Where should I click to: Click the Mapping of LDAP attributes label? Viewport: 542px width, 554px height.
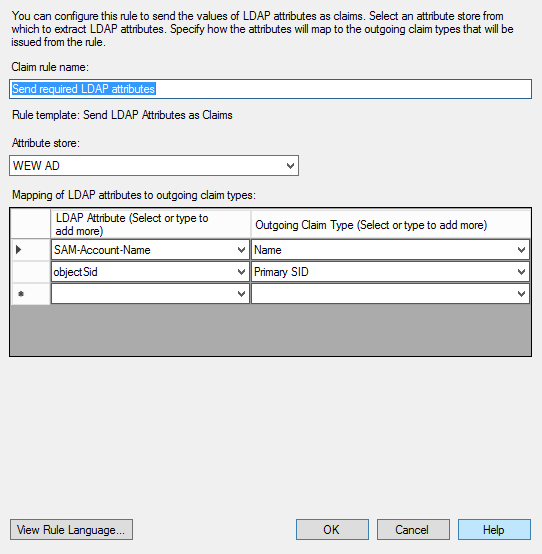[134, 195]
